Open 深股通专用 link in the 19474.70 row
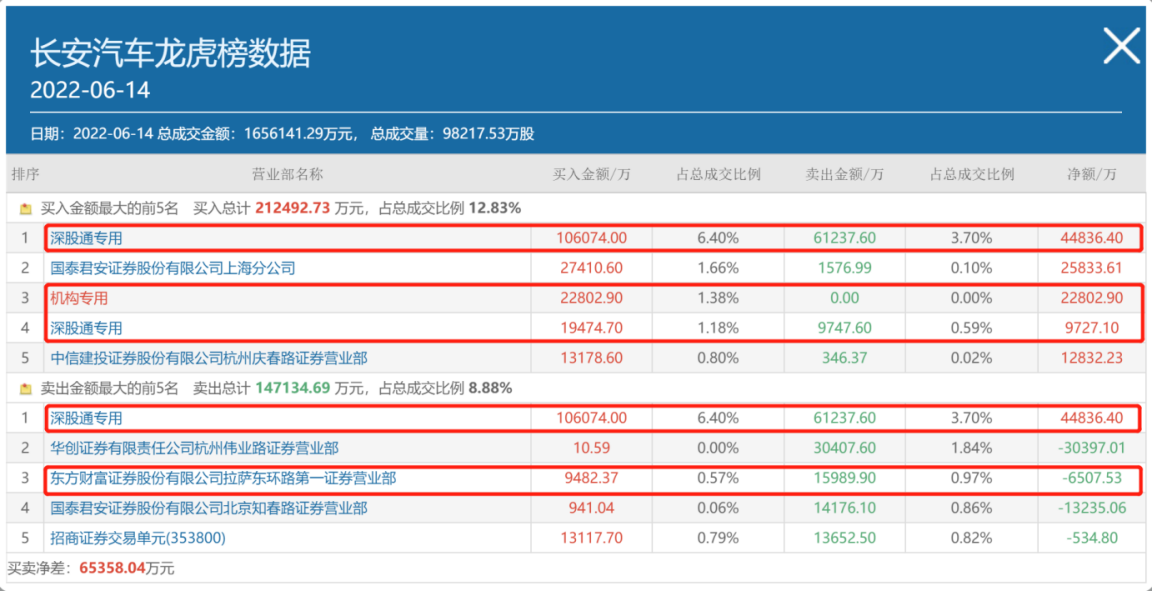The width and height of the screenshot is (1152, 592). tap(86, 328)
